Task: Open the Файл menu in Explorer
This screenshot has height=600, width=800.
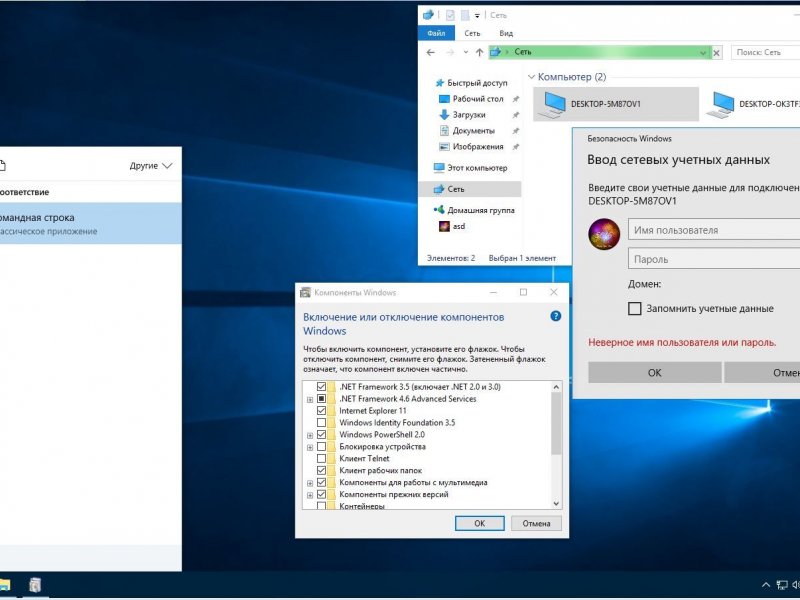Action: (436, 33)
